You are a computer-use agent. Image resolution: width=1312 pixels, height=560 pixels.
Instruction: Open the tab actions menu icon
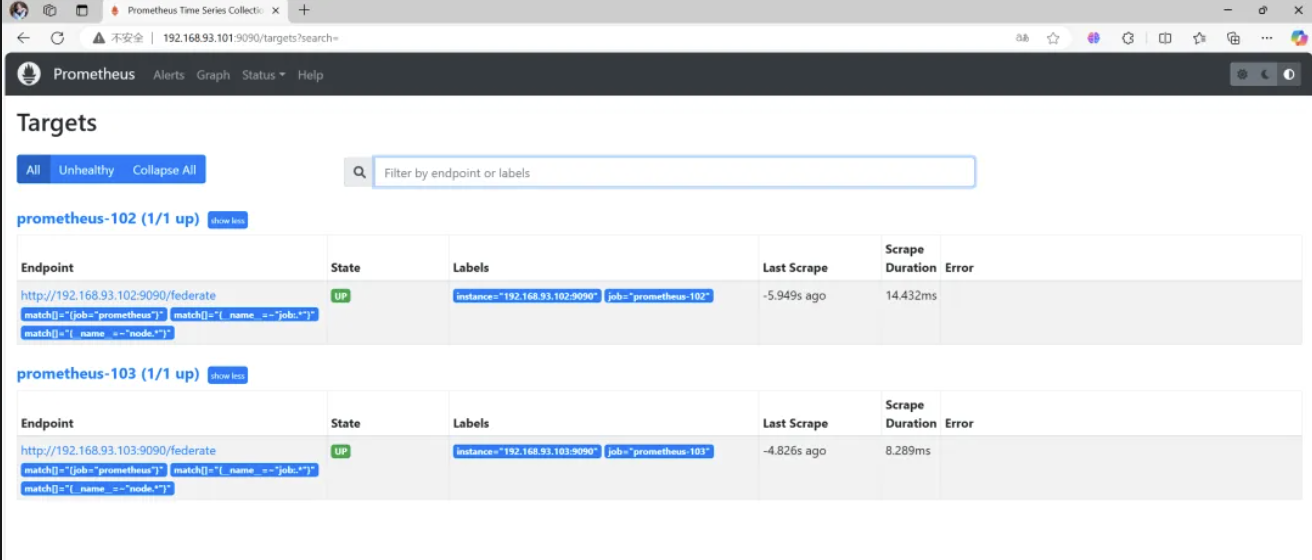82,10
